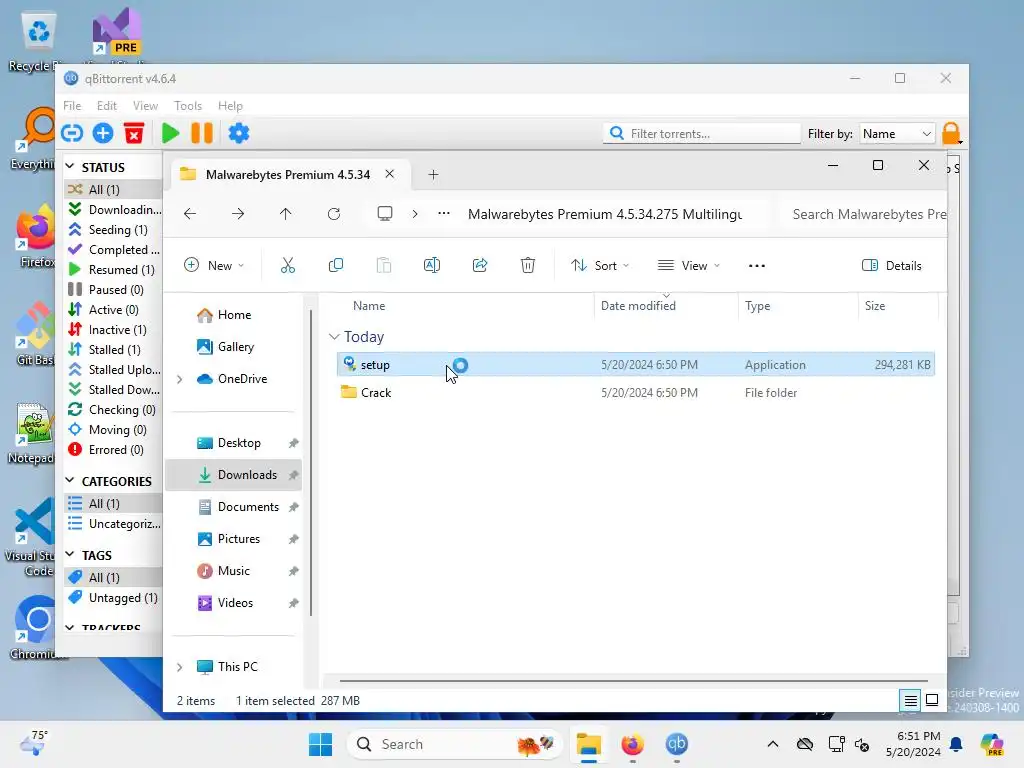
Task: Toggle the Details pane button
Action: pos(891,265)
